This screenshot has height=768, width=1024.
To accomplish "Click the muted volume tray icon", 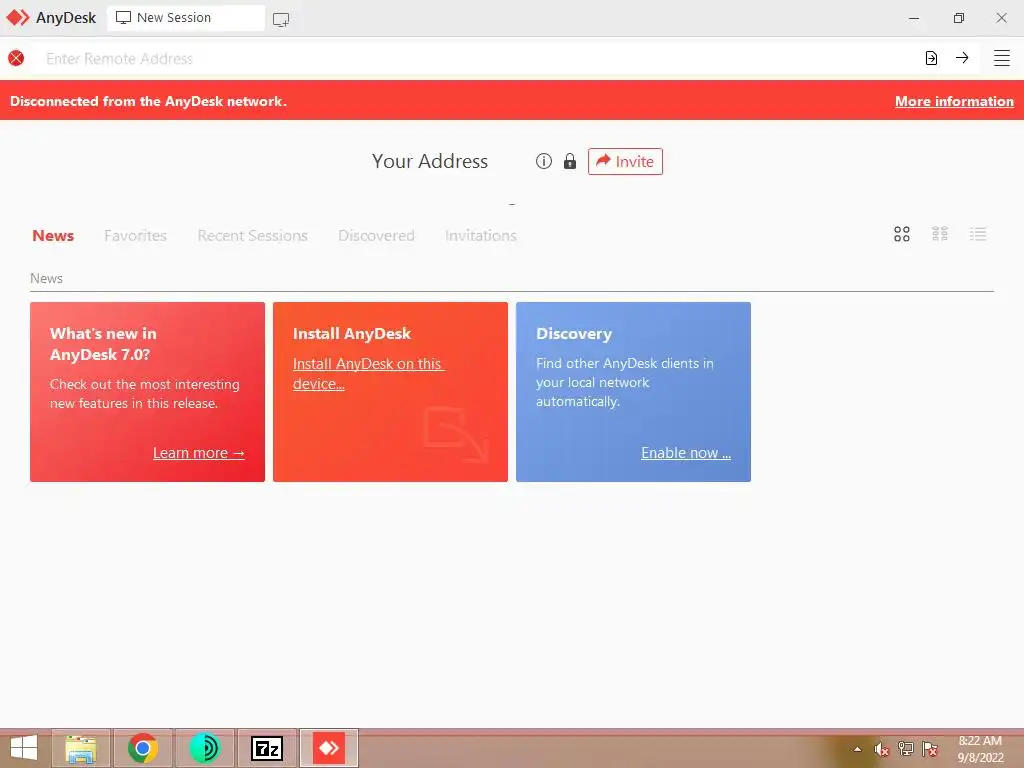I will (x=881, y=749).
